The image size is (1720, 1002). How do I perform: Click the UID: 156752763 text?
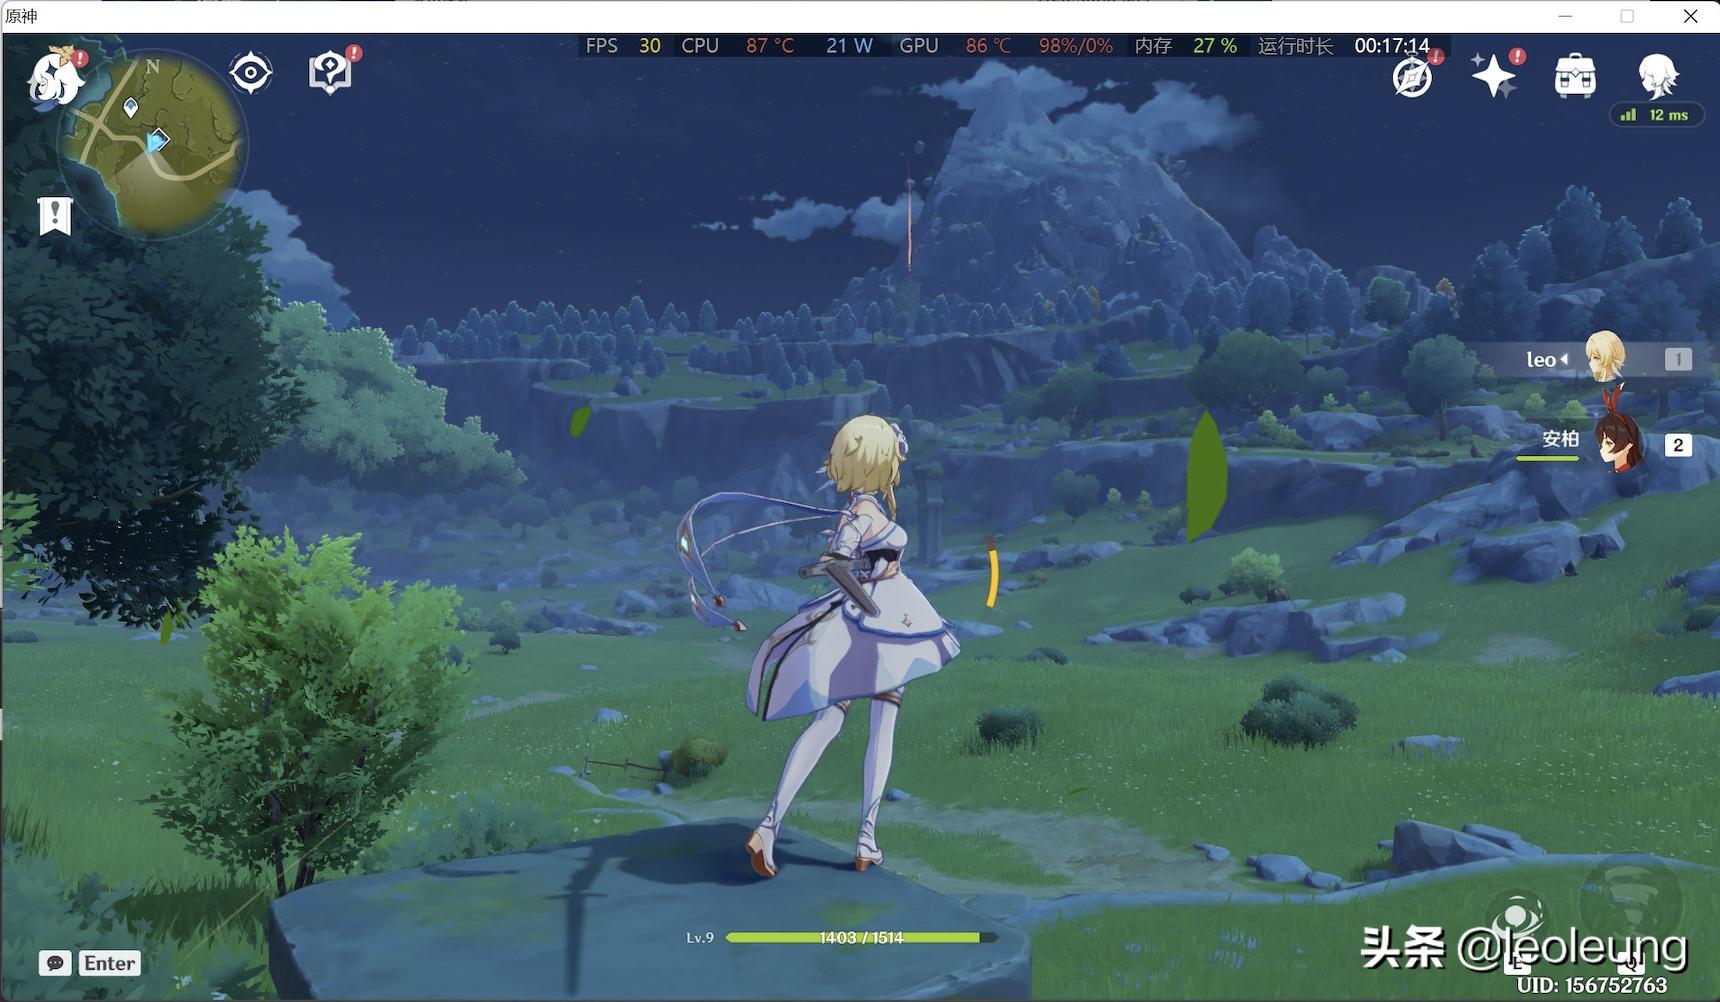[x=1592, y=985]
